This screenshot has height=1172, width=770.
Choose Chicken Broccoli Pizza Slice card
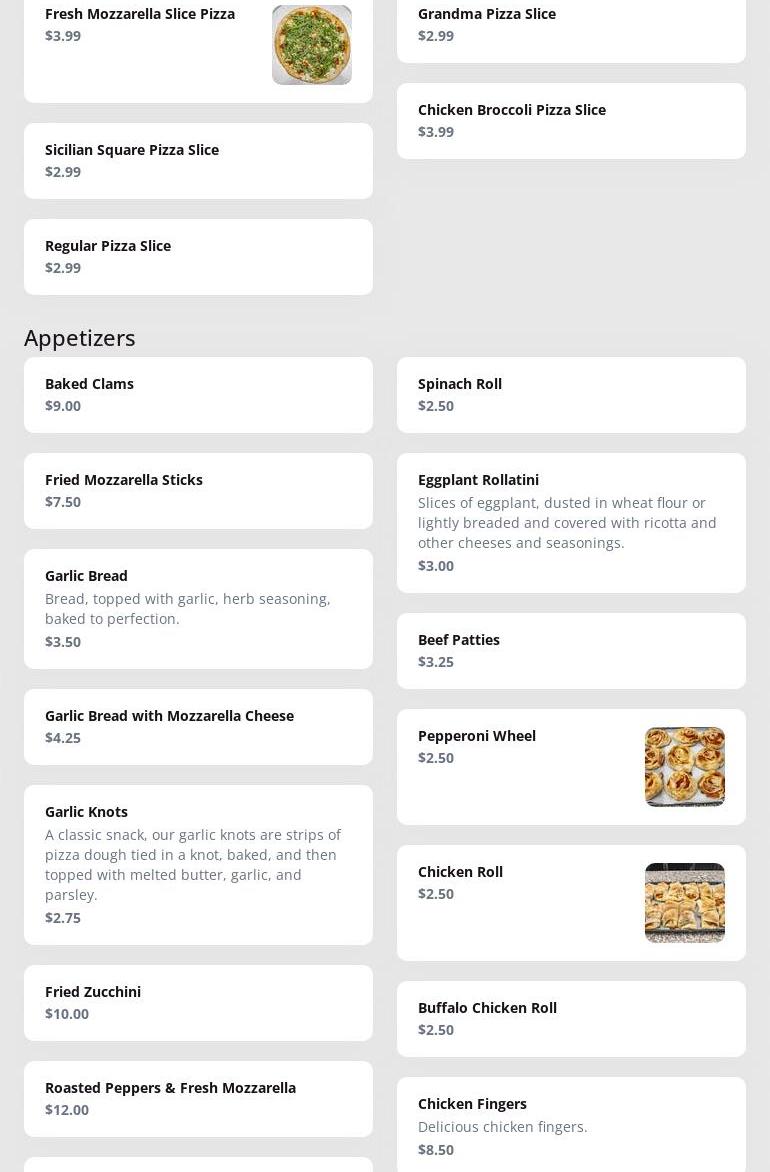(x=570, y=121)
